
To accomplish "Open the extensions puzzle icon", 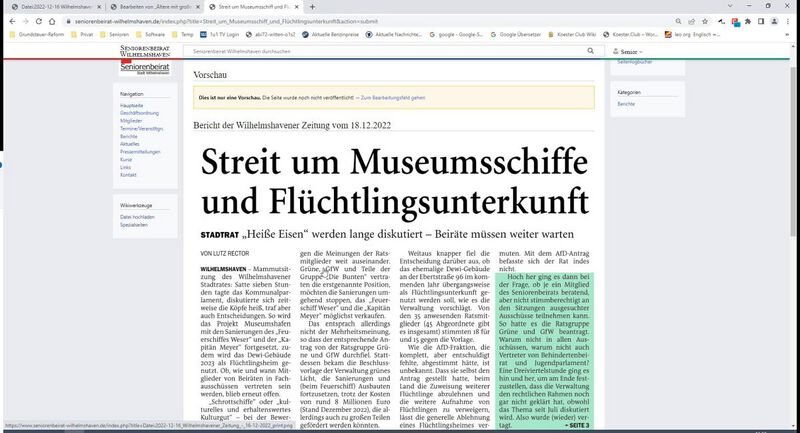I will pyautogui.click(x=748, y=21).
